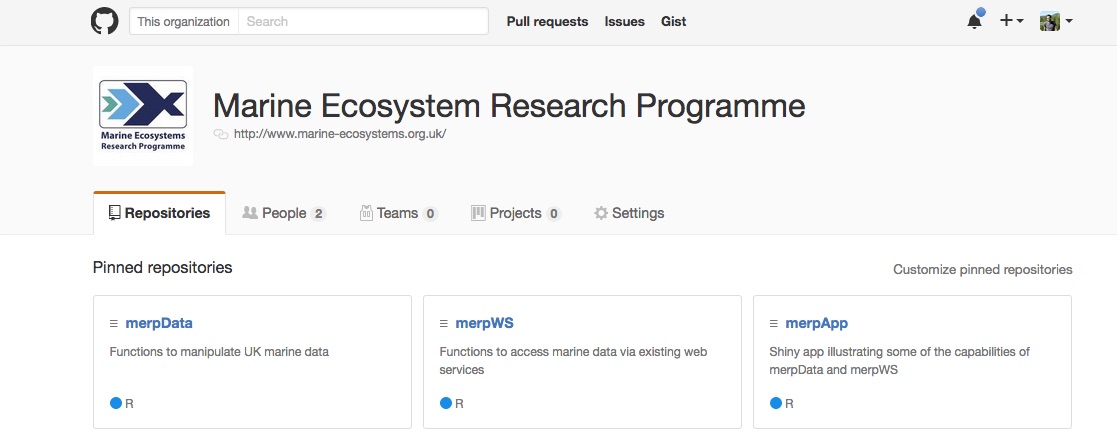Select the Repositories tab
This screenshot has width=1117, height=443.
coord(159,213)
